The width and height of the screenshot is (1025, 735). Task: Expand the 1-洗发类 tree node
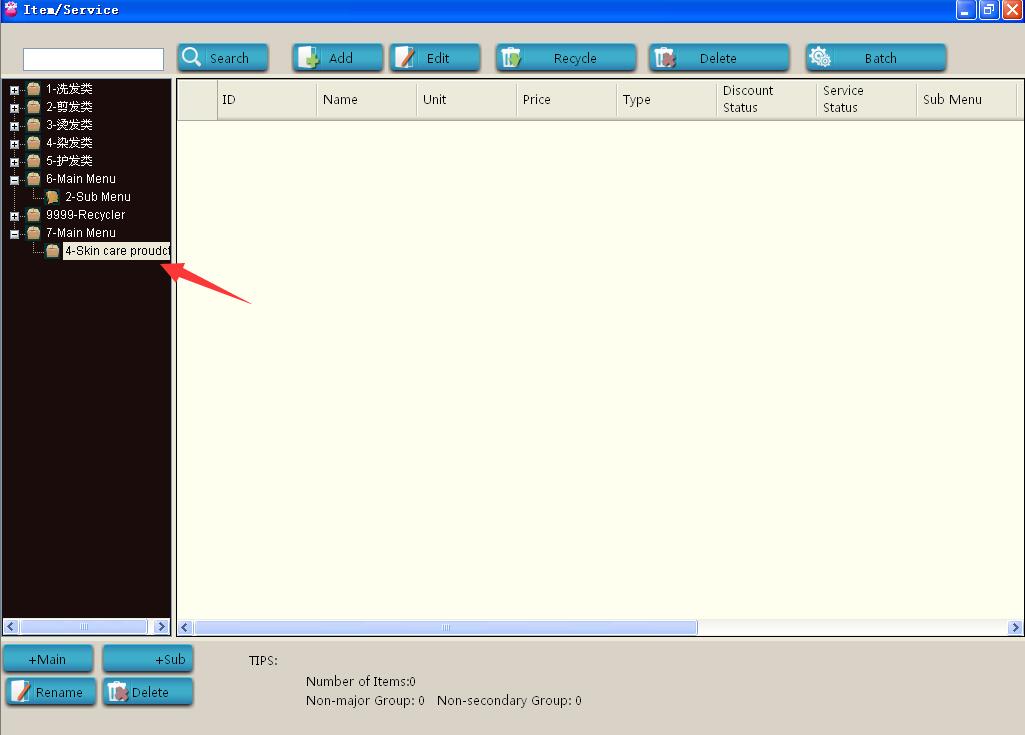[x=14, y=90]
